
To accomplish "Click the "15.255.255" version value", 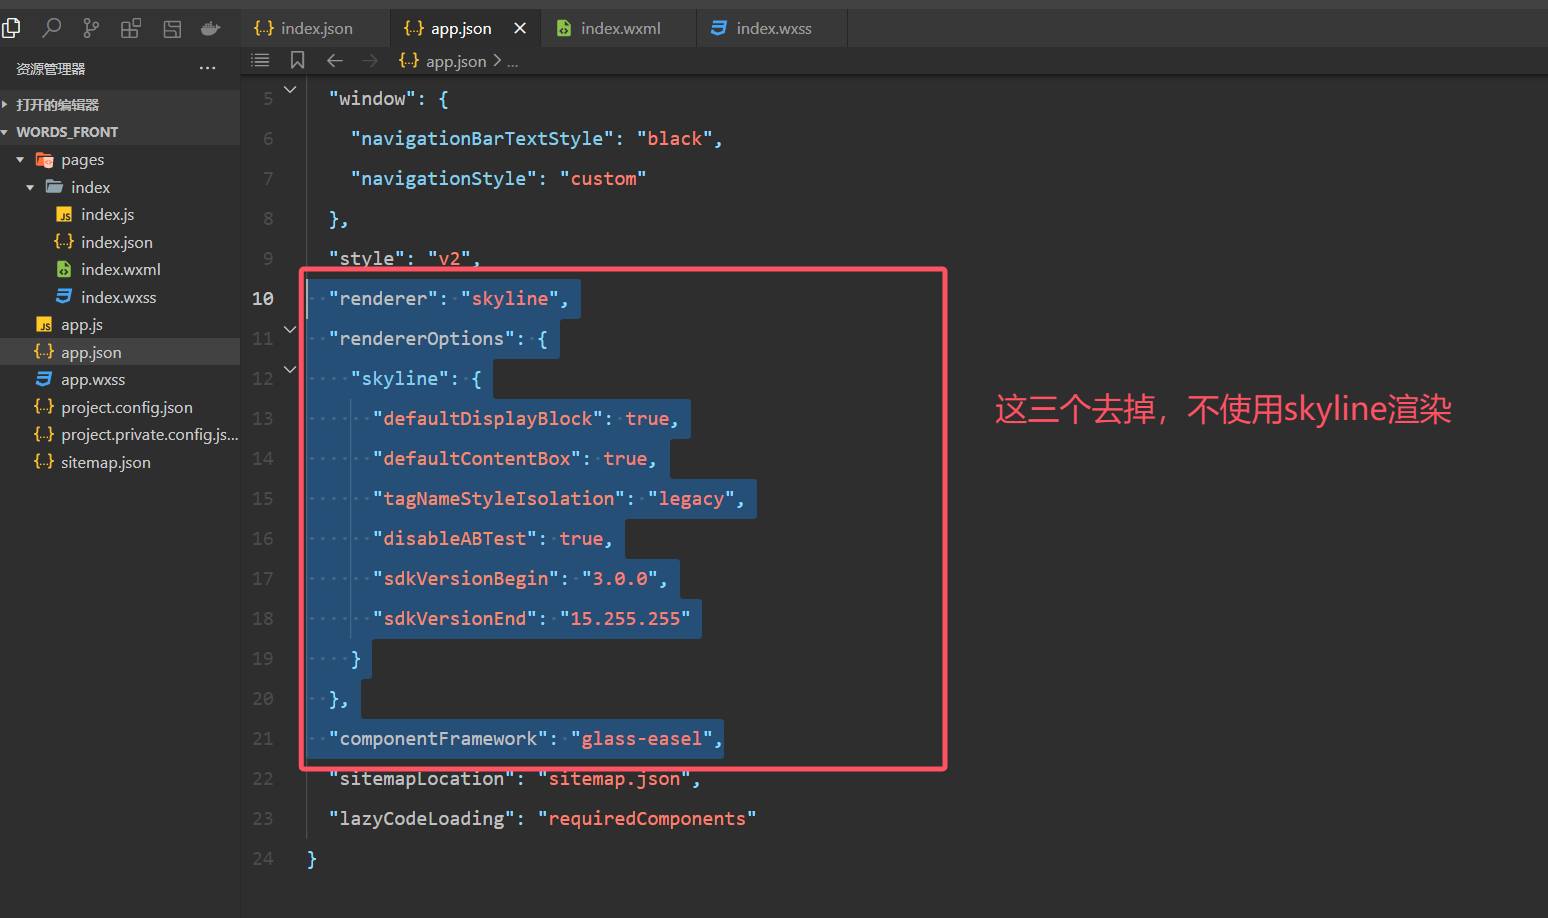I will pyautogui.click(x=625, y=619).
